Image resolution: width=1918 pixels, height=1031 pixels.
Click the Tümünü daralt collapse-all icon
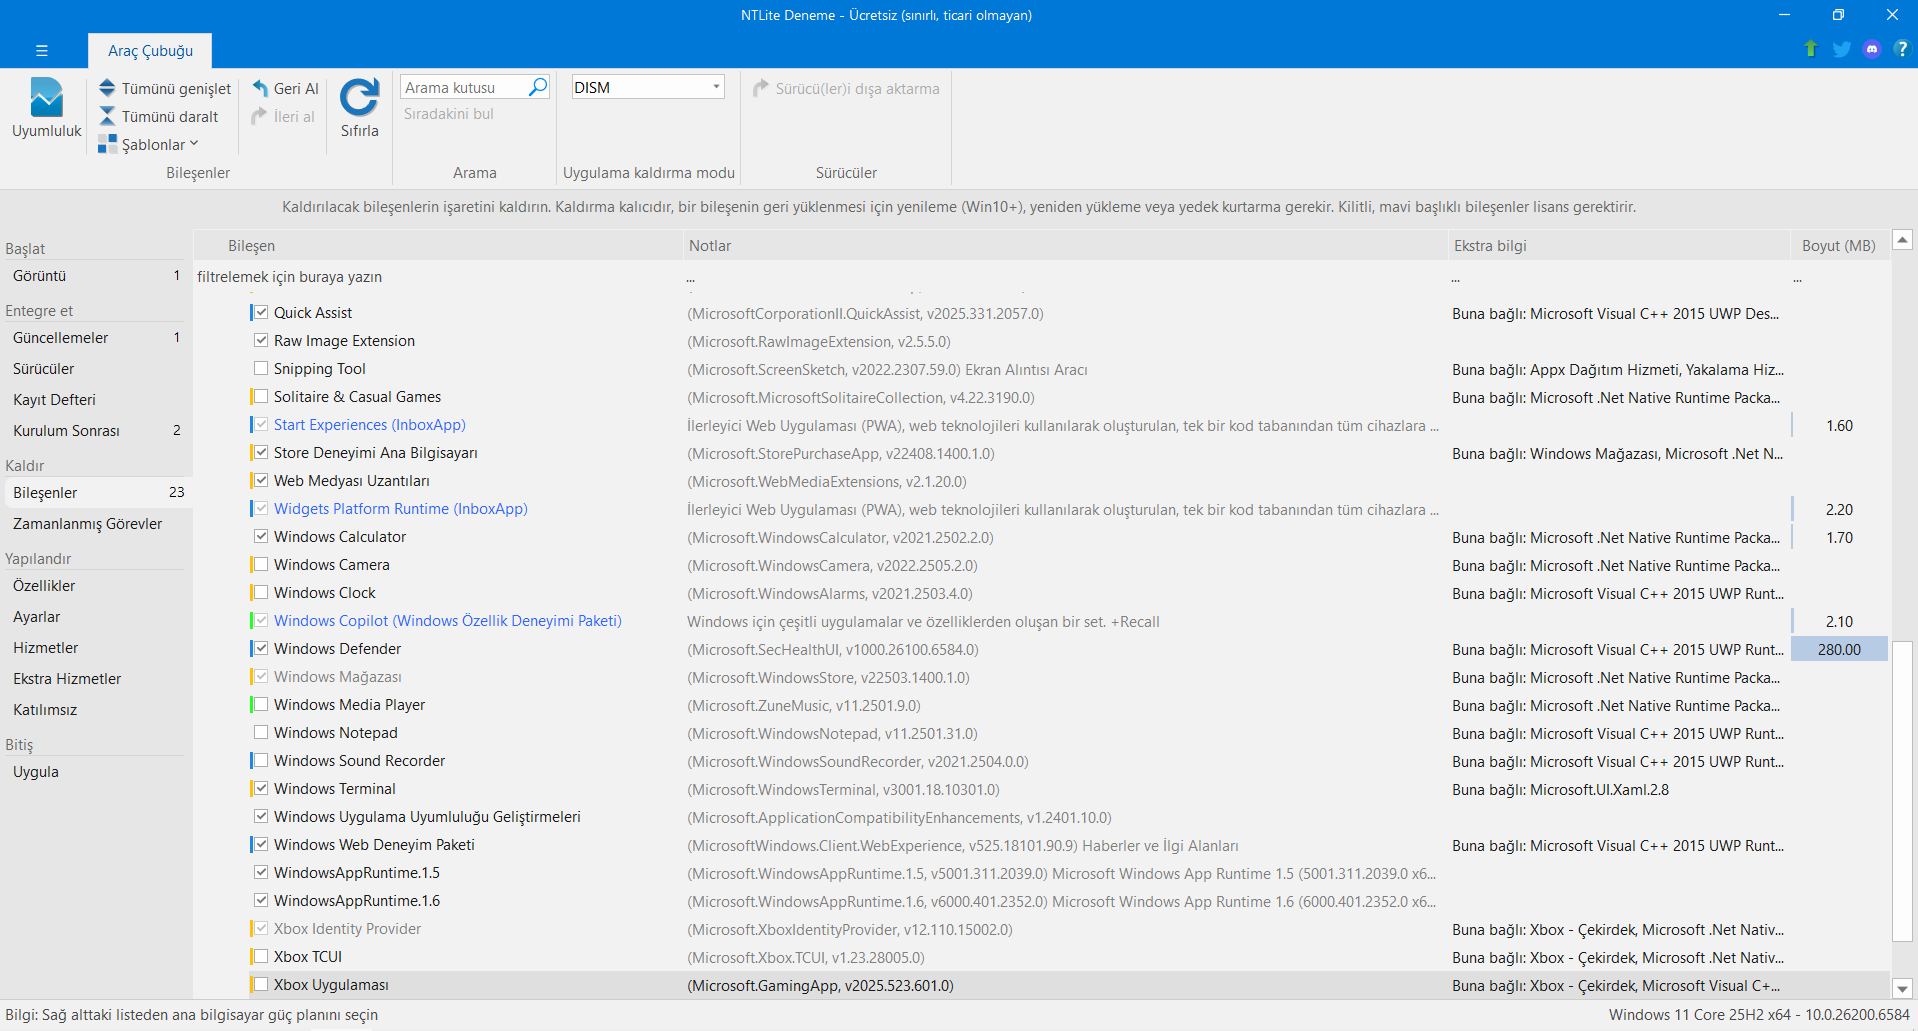click(107, 116)
